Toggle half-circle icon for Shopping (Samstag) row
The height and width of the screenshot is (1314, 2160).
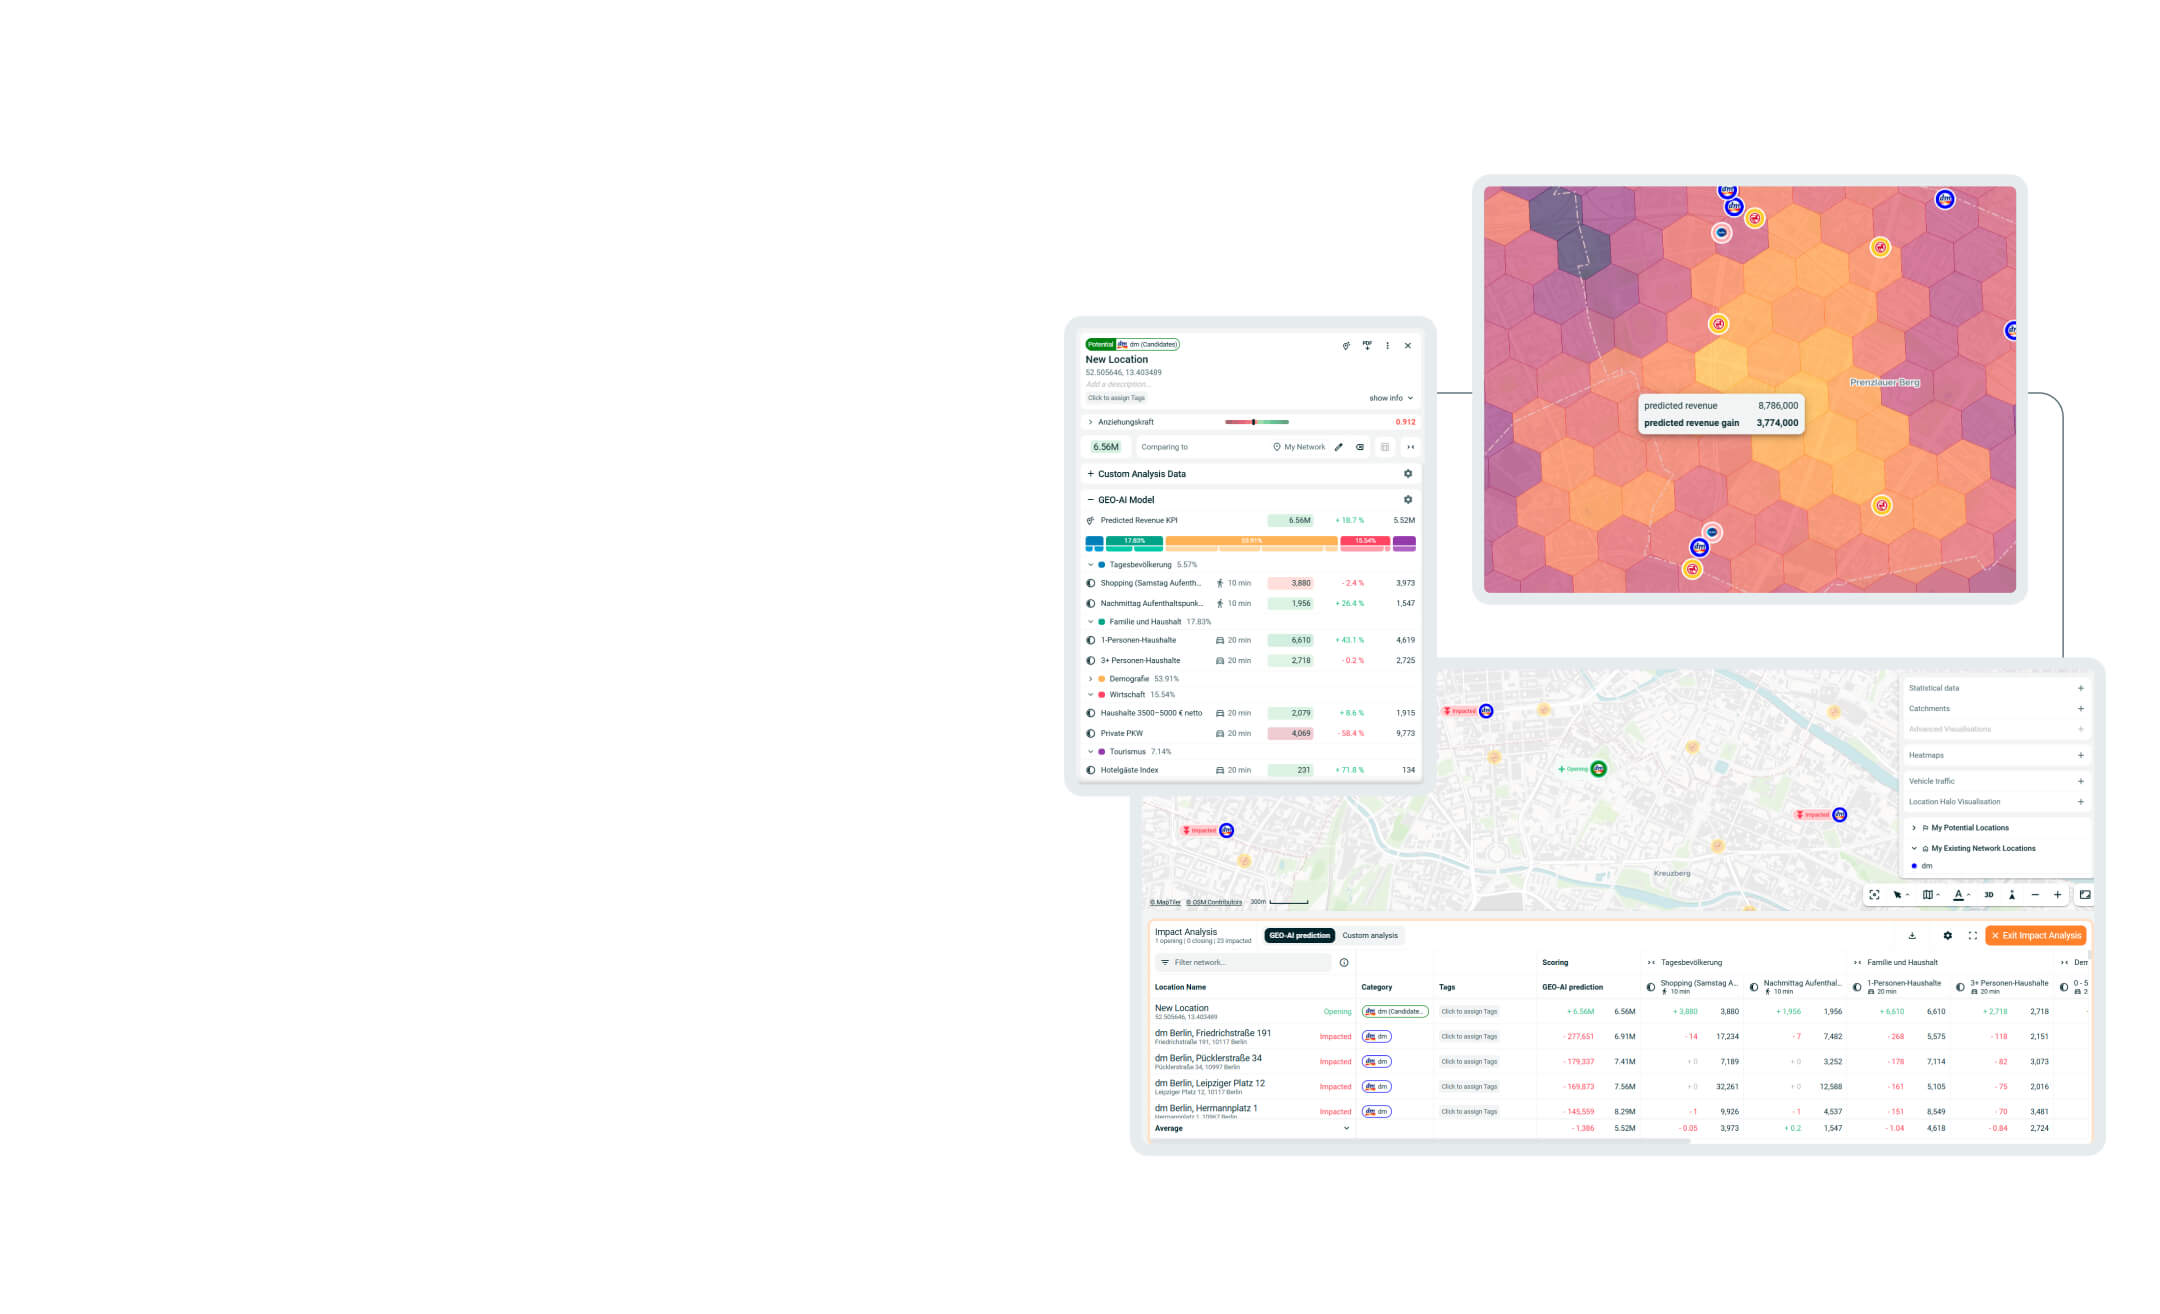coord(1091,583)
